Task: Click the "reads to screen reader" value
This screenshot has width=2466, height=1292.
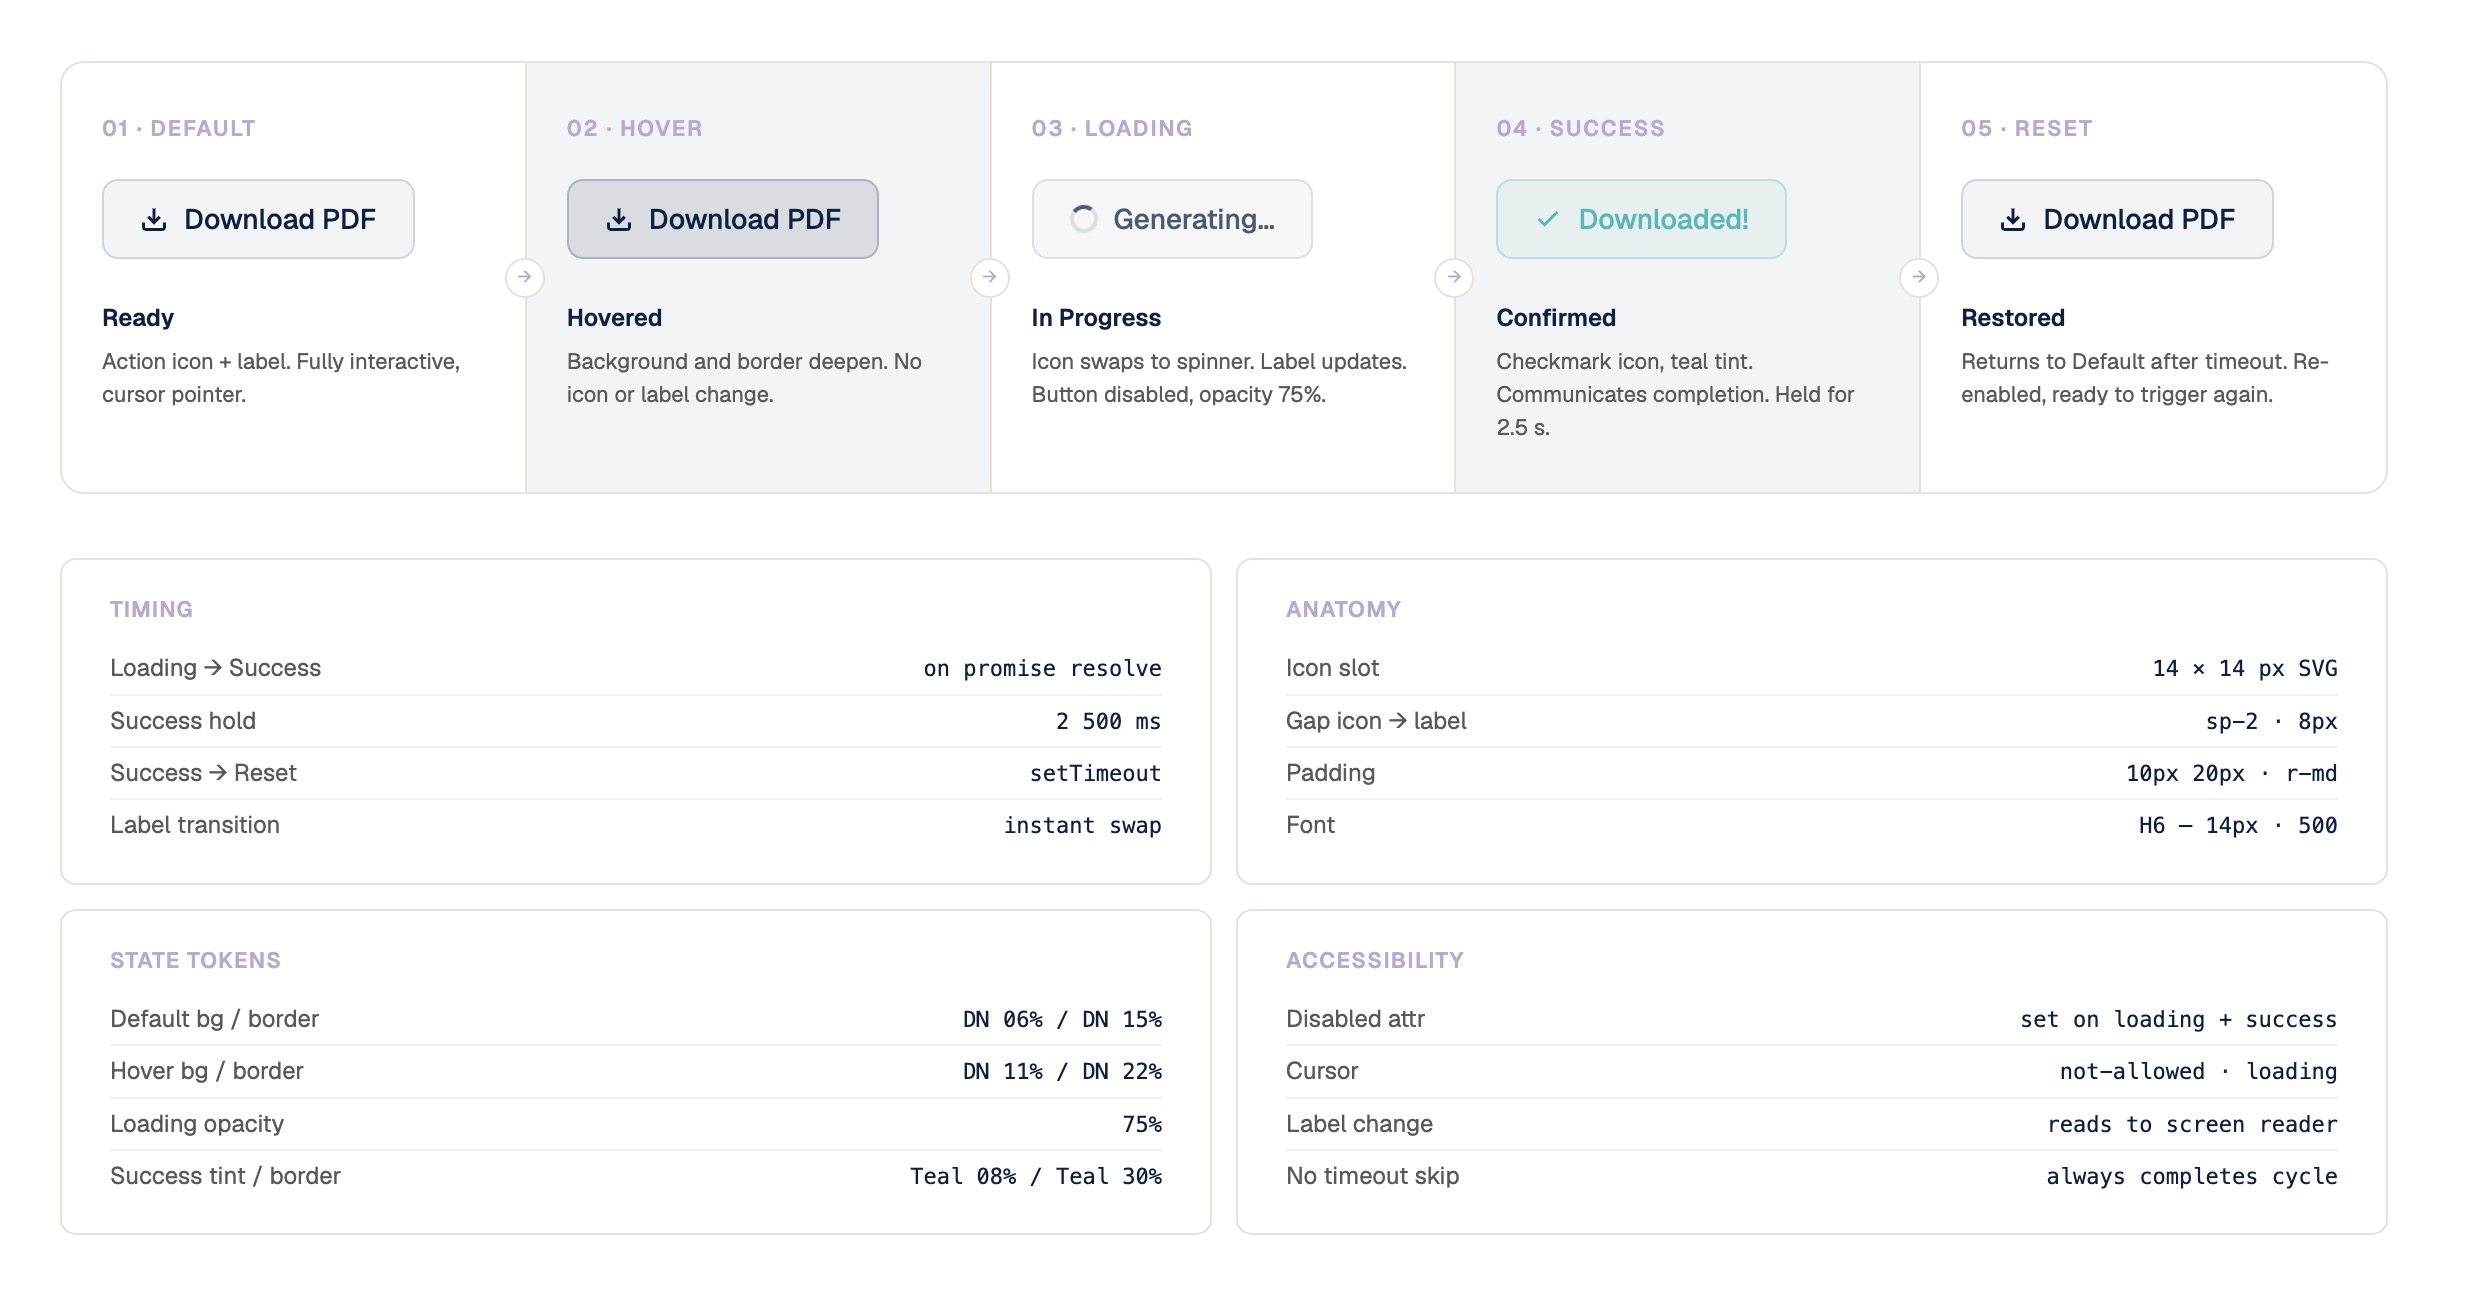Action: [x=2192, y=1124]
